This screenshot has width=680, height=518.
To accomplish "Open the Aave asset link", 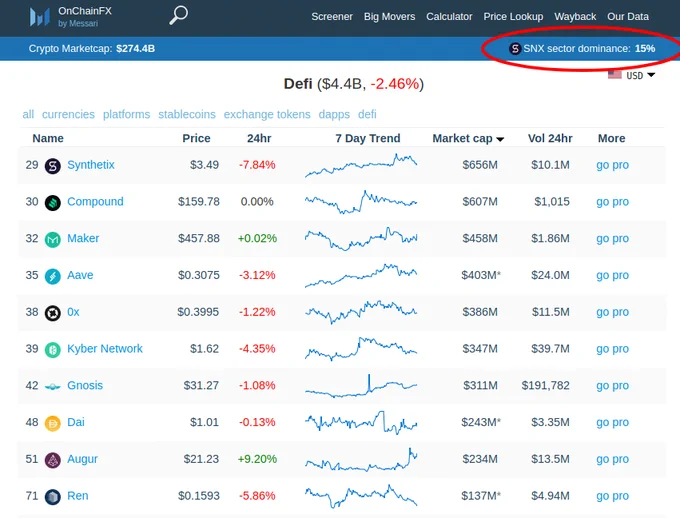I will tap(80, 275).
